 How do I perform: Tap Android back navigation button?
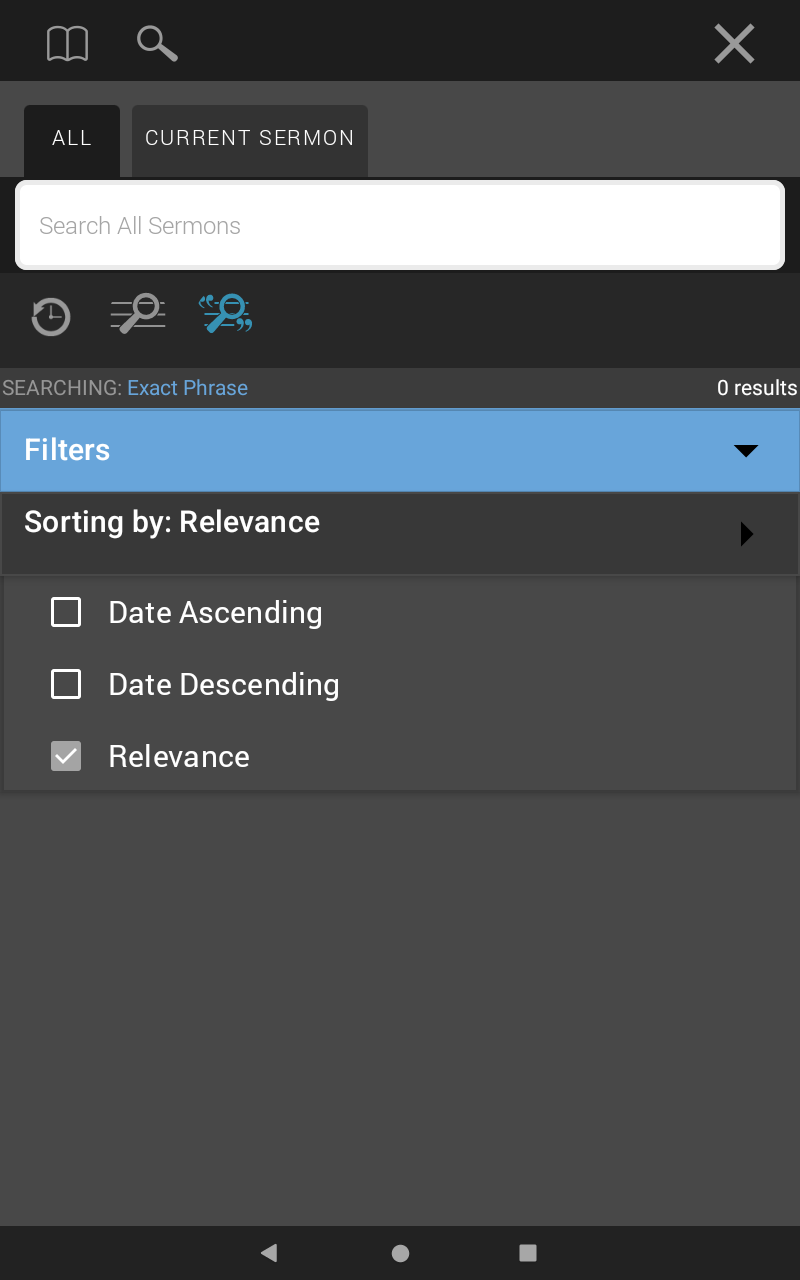268,1252
